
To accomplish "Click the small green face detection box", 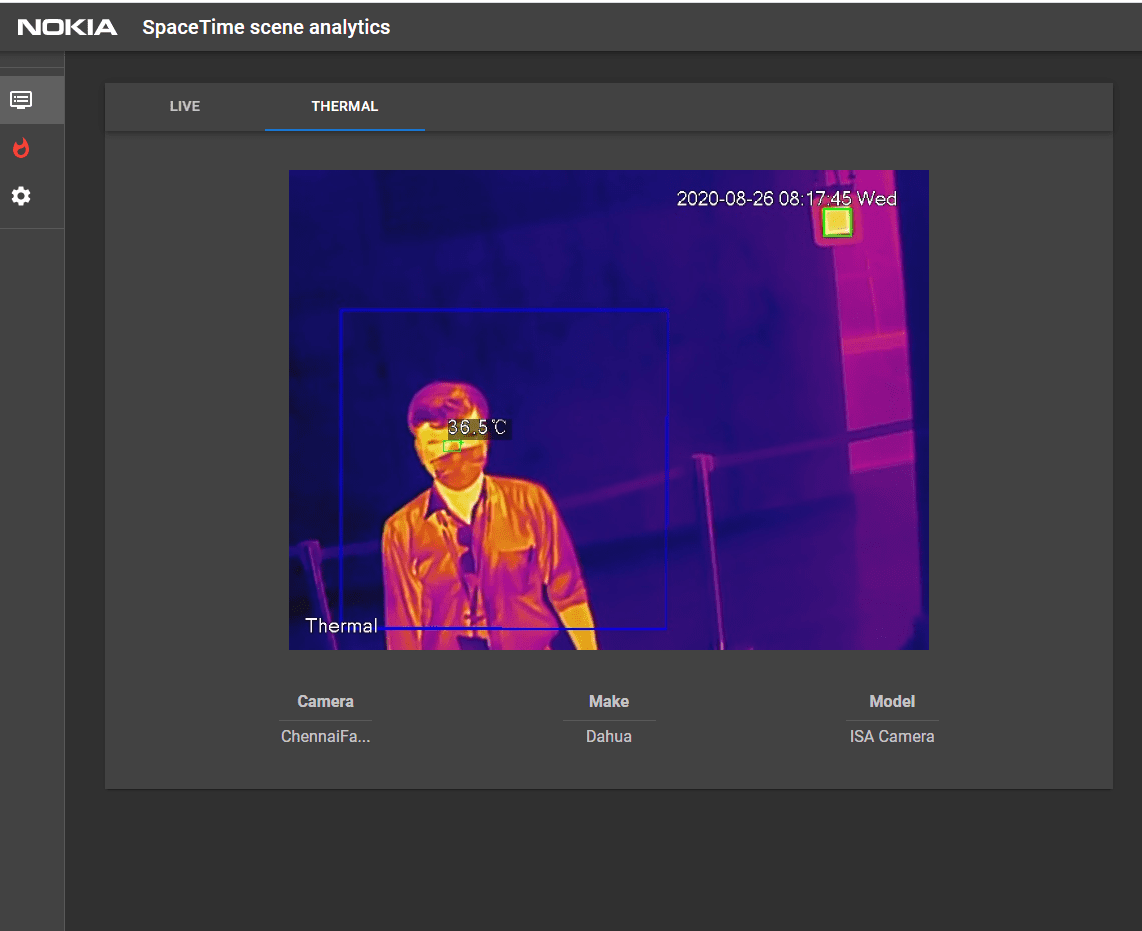I will [452, 446].
